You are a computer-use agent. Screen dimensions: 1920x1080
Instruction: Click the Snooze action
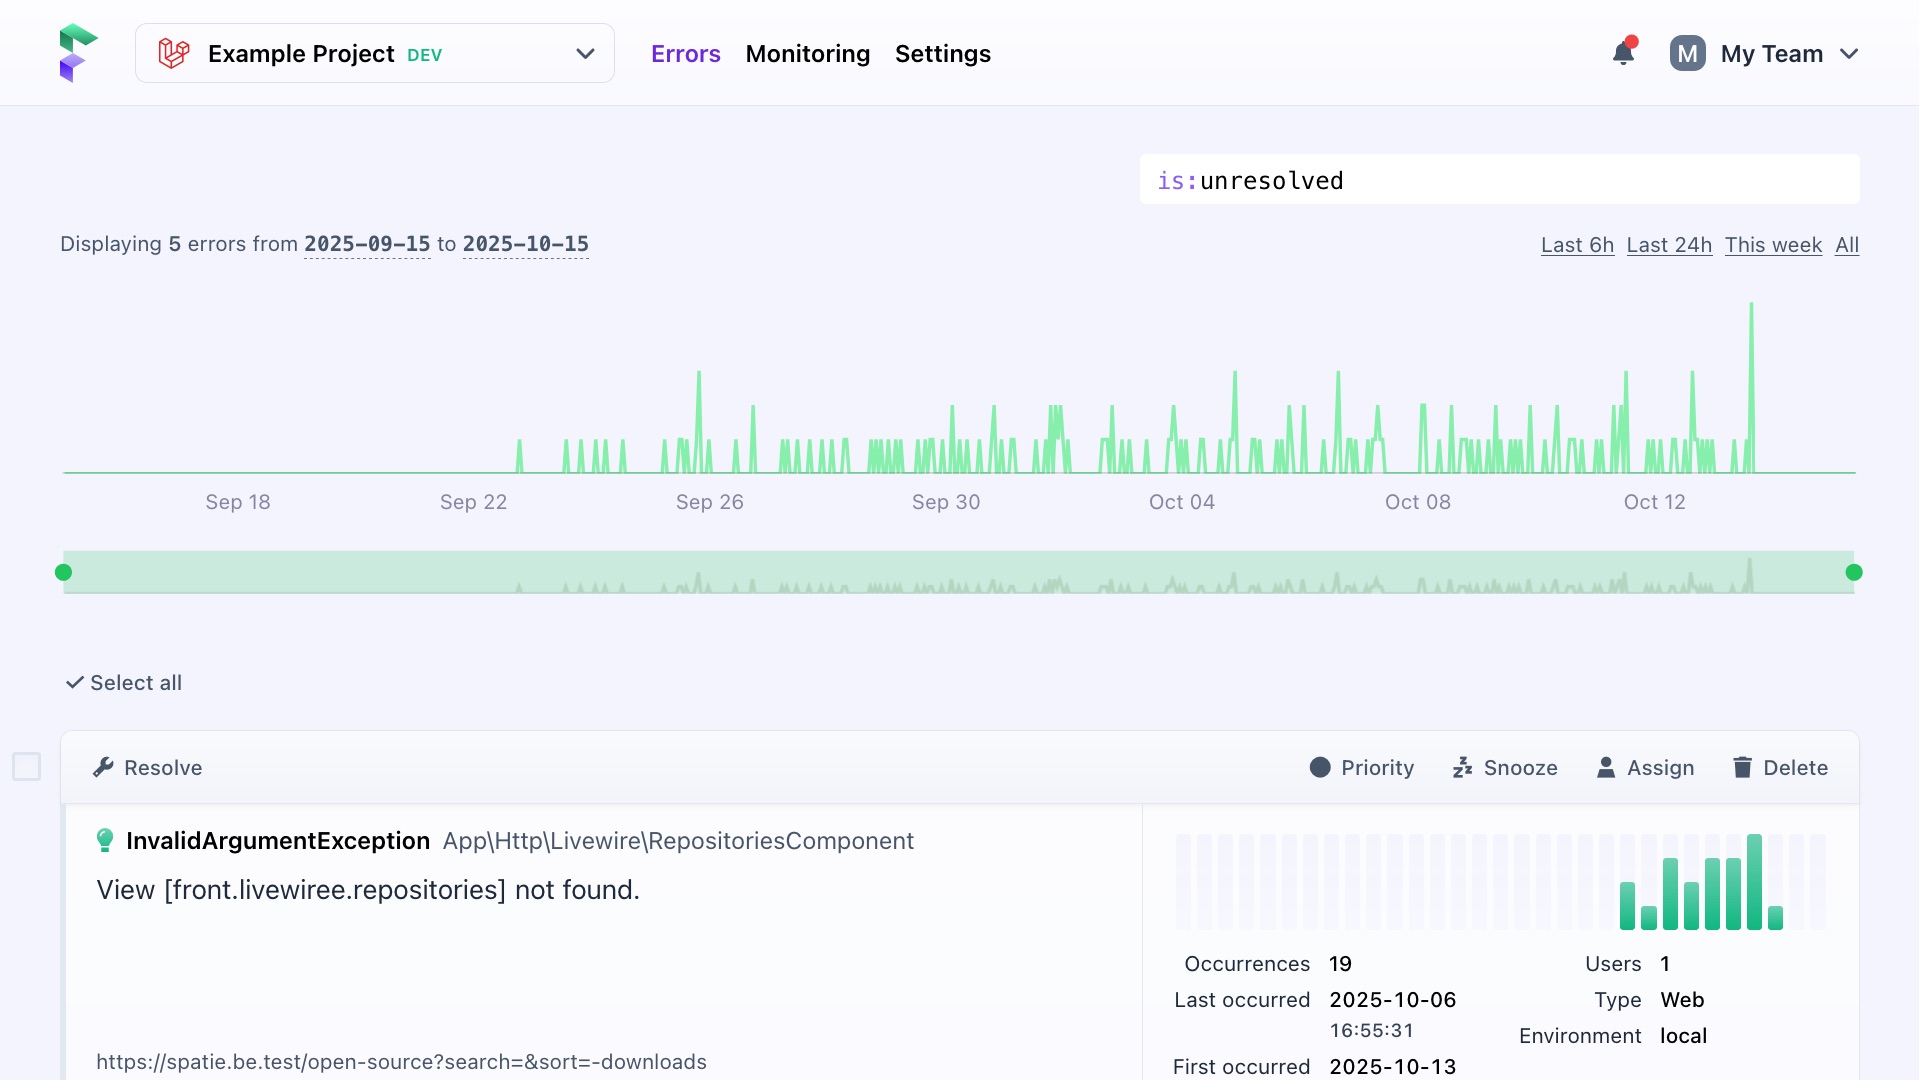tap(1505, 768)
